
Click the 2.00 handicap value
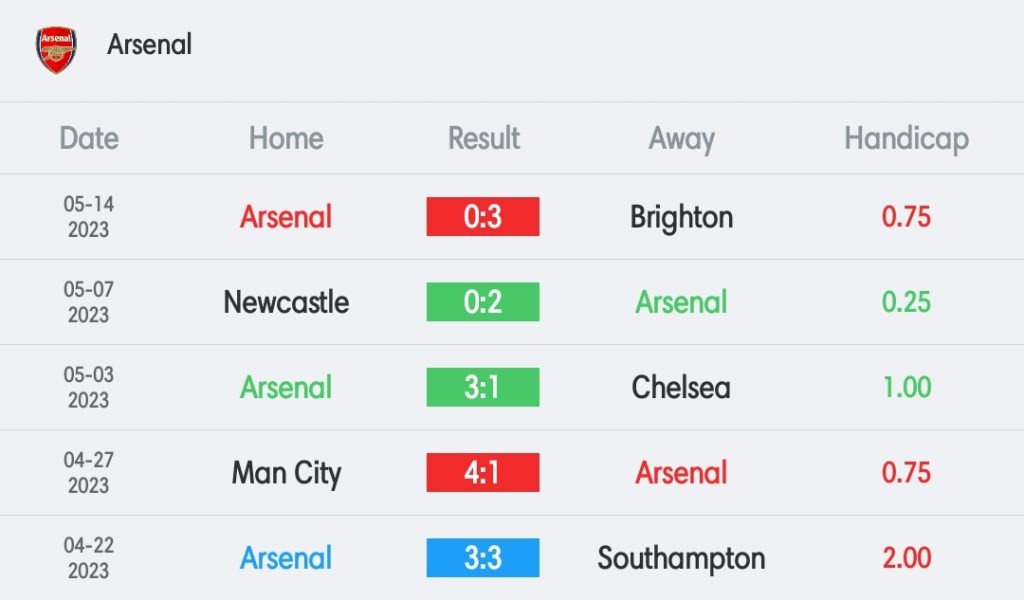pos(906,558)
